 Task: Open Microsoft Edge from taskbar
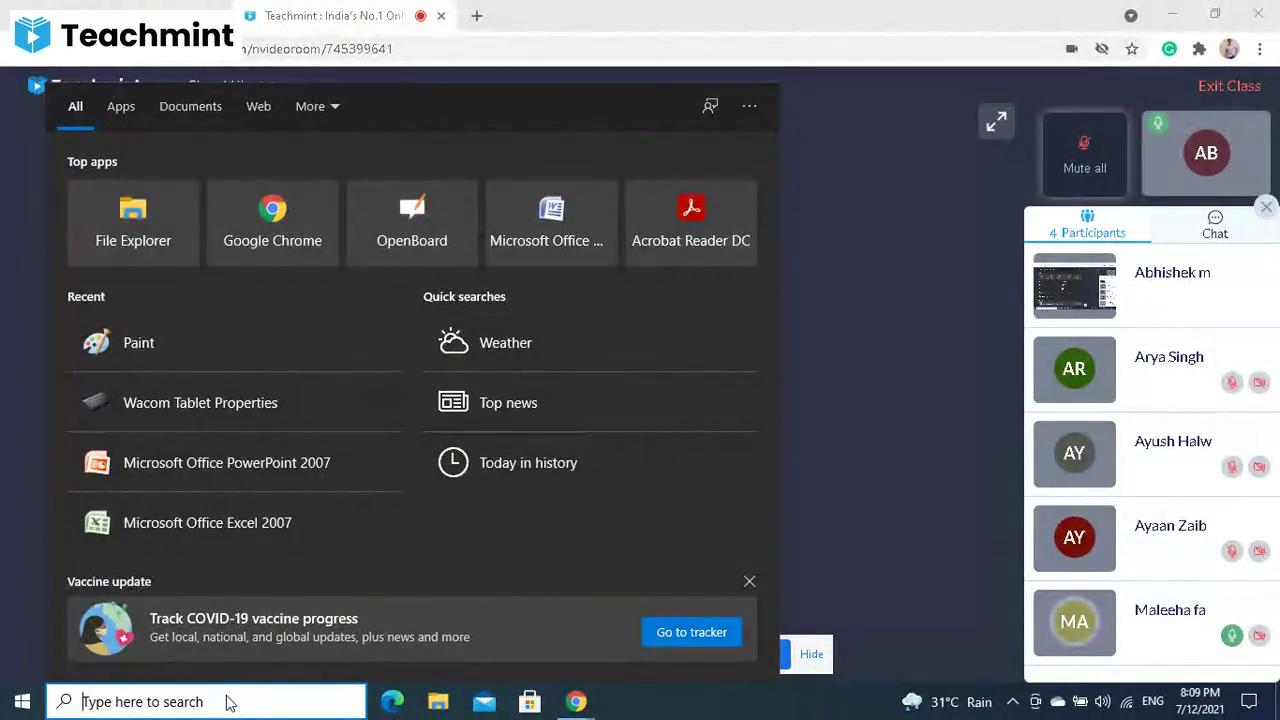point(392,701)
